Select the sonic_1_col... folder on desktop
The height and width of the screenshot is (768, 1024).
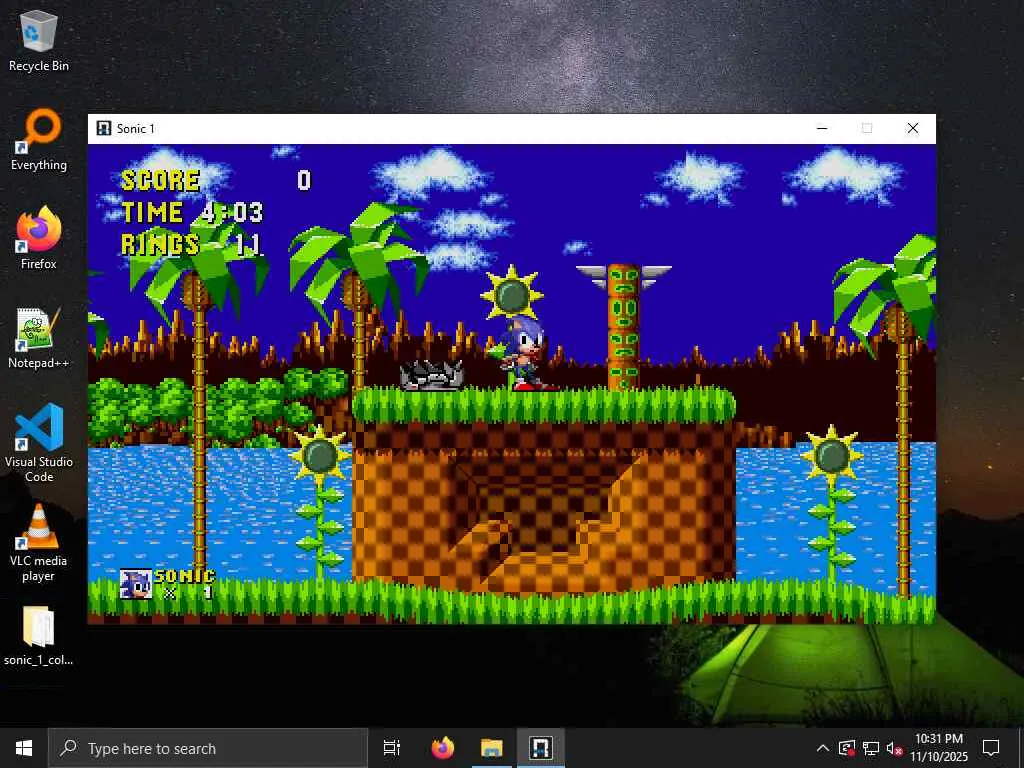pyautogui.click(x=39, y=636)
